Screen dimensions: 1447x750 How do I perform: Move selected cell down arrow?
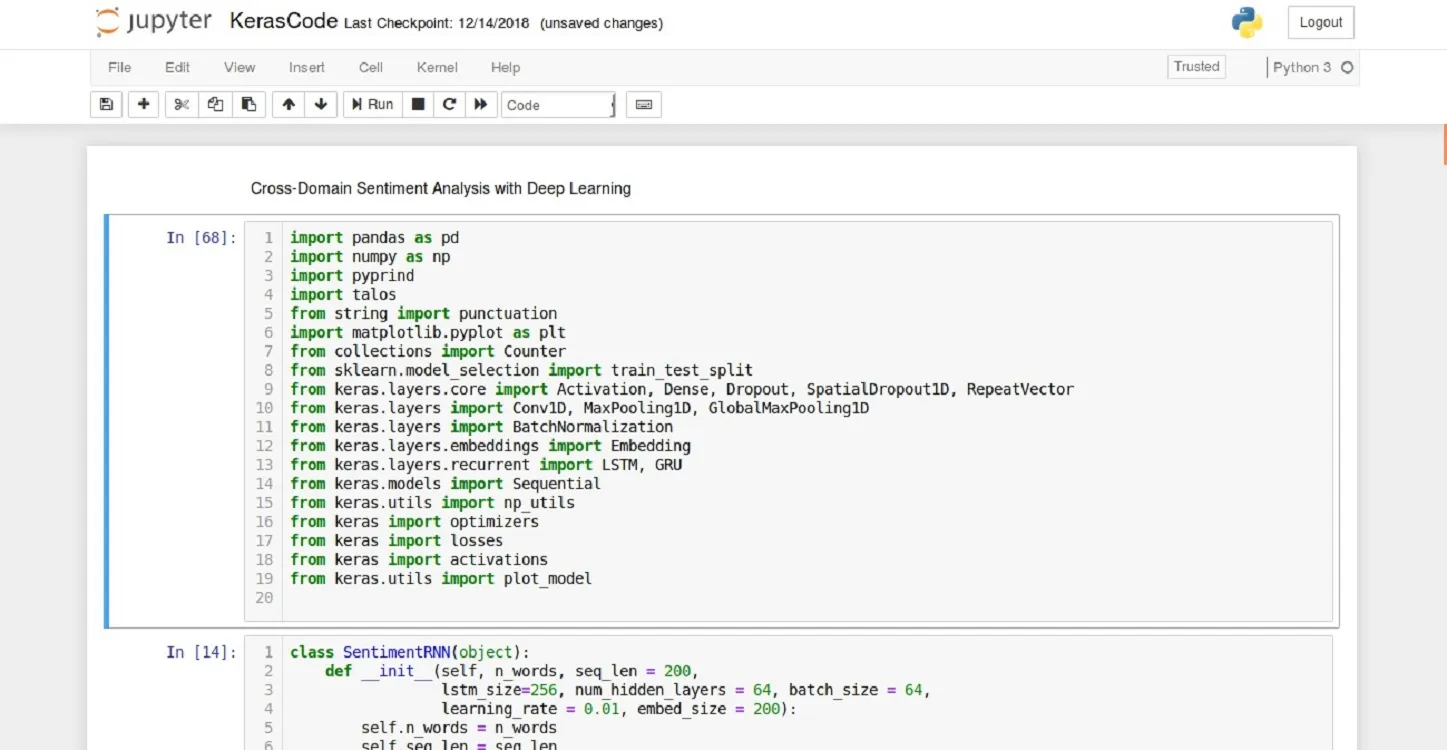(320, 104)
